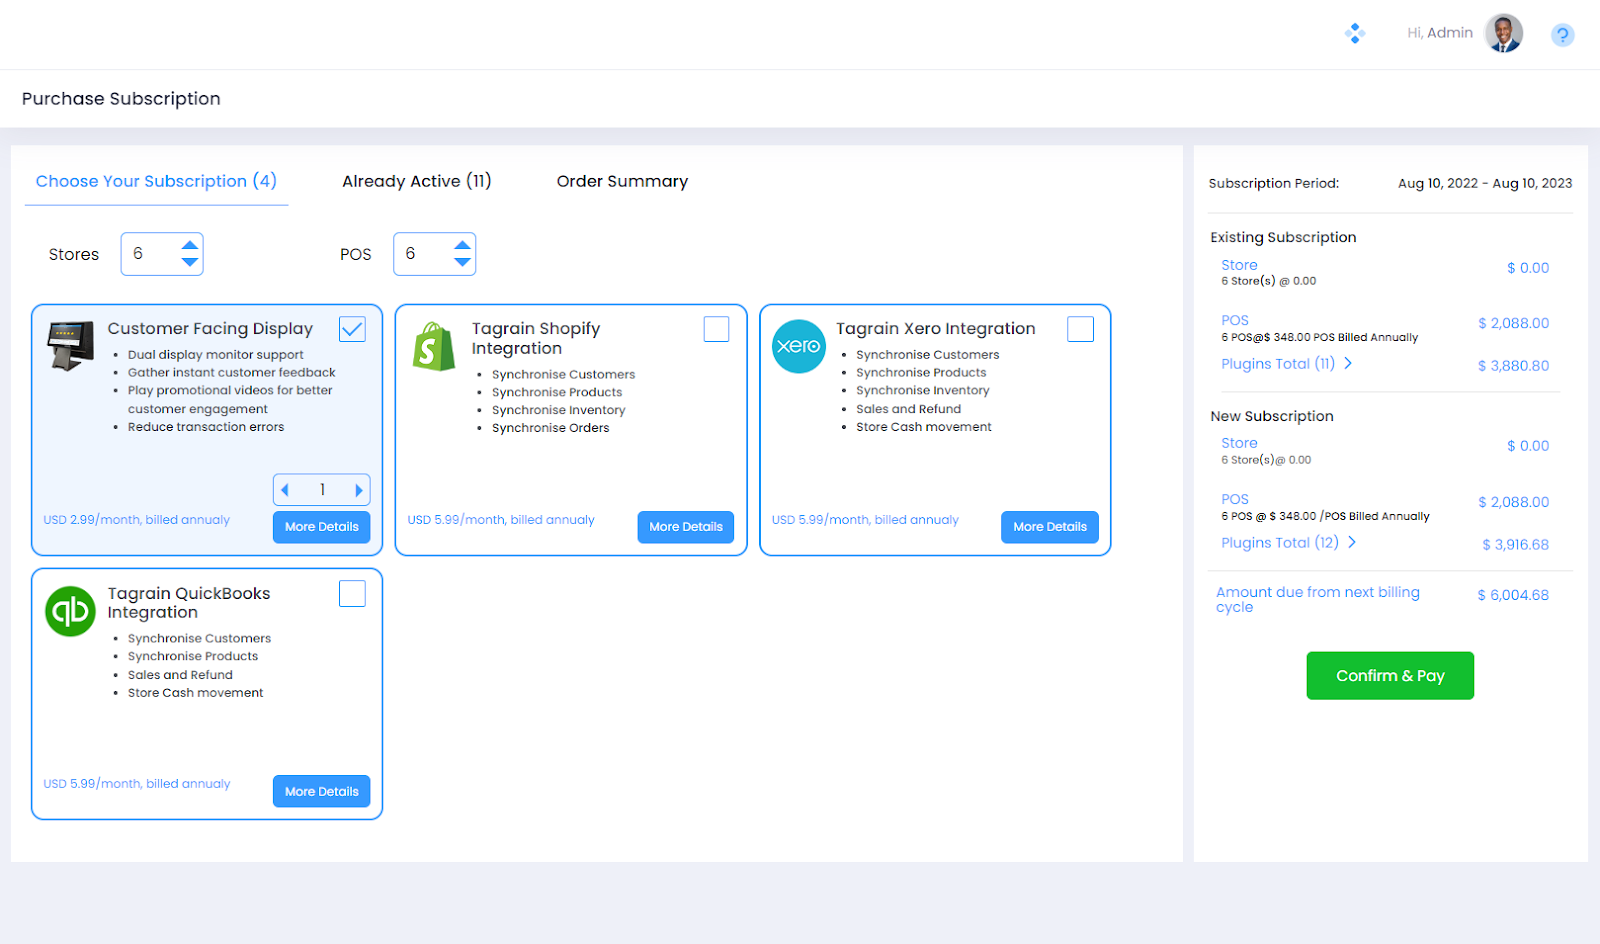Open the help question mark icon

(x=1562, y=35)
